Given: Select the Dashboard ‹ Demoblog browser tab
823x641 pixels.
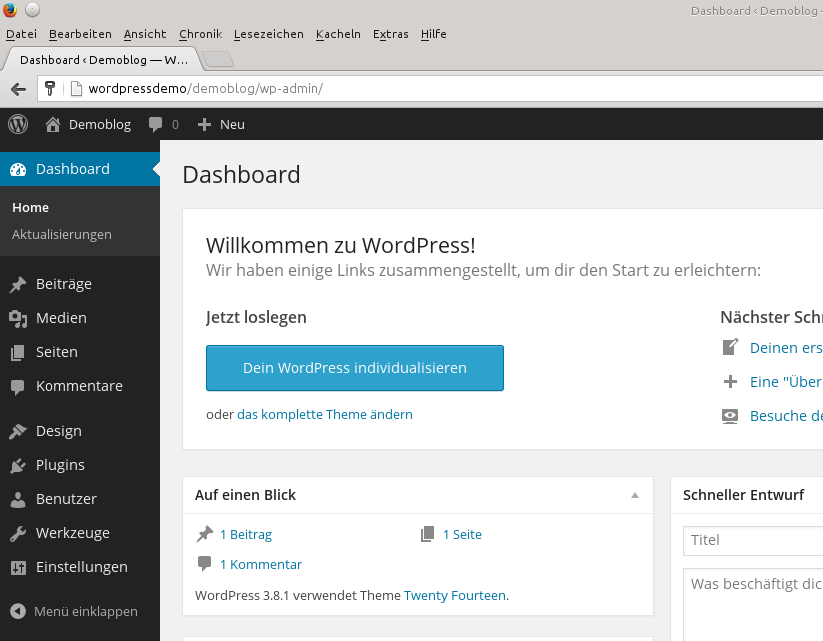Looking at the screenshot, I should click(x=103, y=60).
